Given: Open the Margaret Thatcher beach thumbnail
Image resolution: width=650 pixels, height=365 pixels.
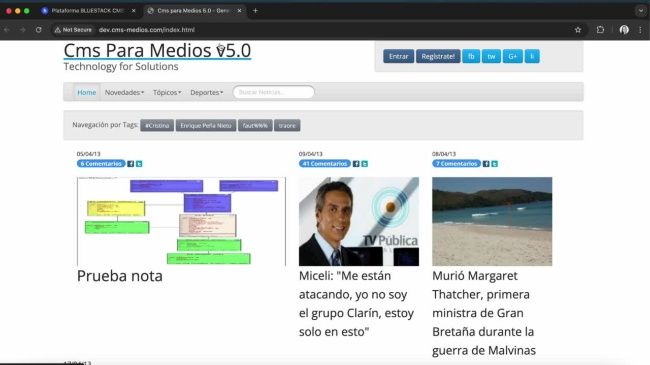Looking at the screenshot, I should (x=492, y=221).
